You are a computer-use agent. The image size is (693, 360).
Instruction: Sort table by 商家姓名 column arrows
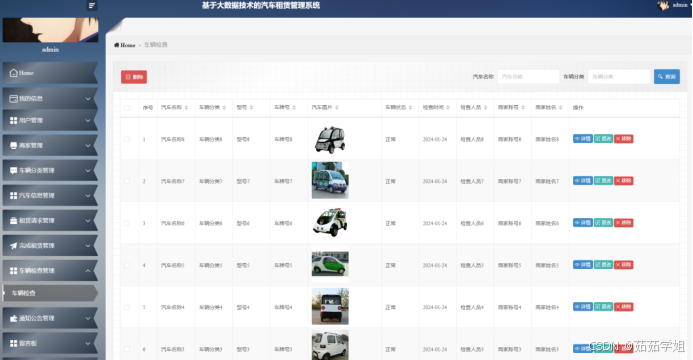click(560, 108)
